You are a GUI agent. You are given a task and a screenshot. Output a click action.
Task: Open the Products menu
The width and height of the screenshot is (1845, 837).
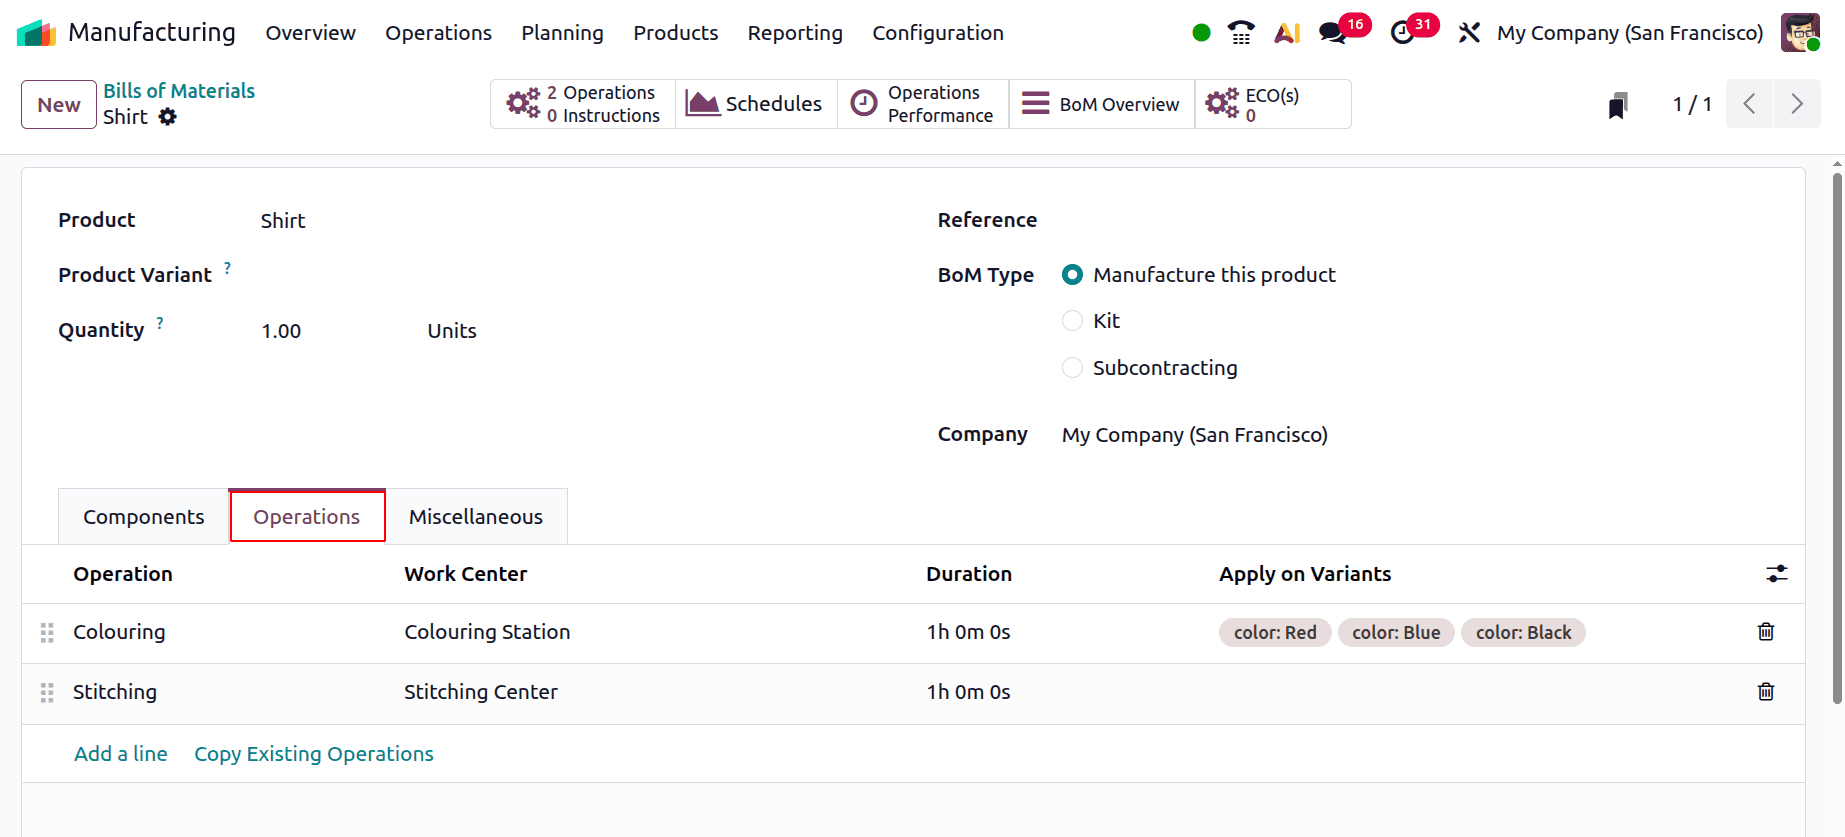click(x=675, y=33)
